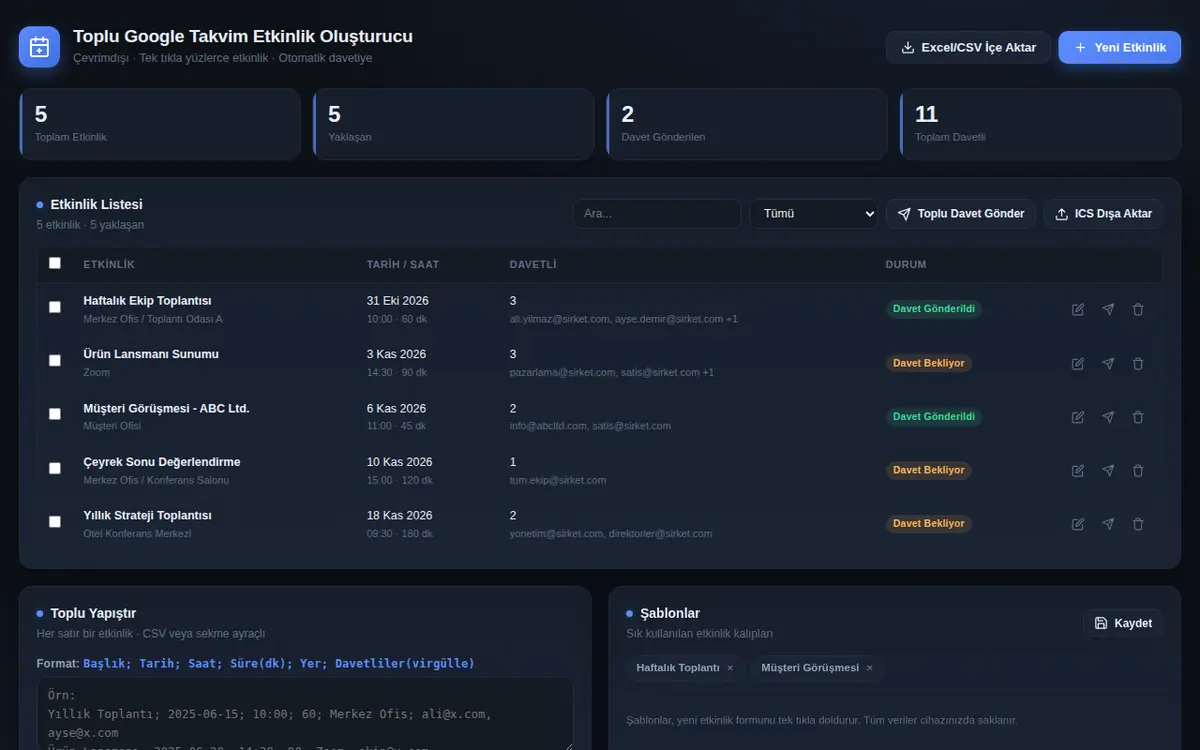
Task: Edit Müşteri Görüşmesi - ABC Ltd. event
Action: tap(1078, 417)
